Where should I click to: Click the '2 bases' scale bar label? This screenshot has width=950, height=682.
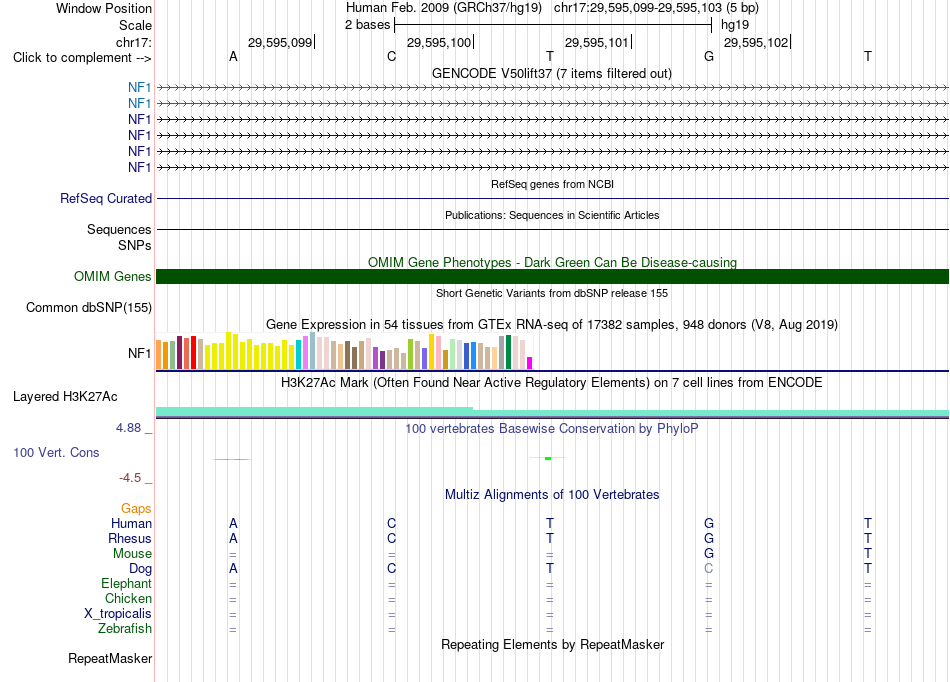point(367,25)
